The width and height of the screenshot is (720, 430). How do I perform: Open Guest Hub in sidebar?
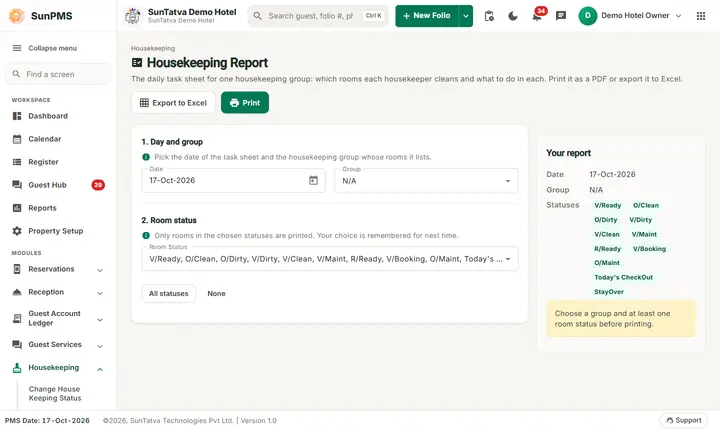coord(58,185)
